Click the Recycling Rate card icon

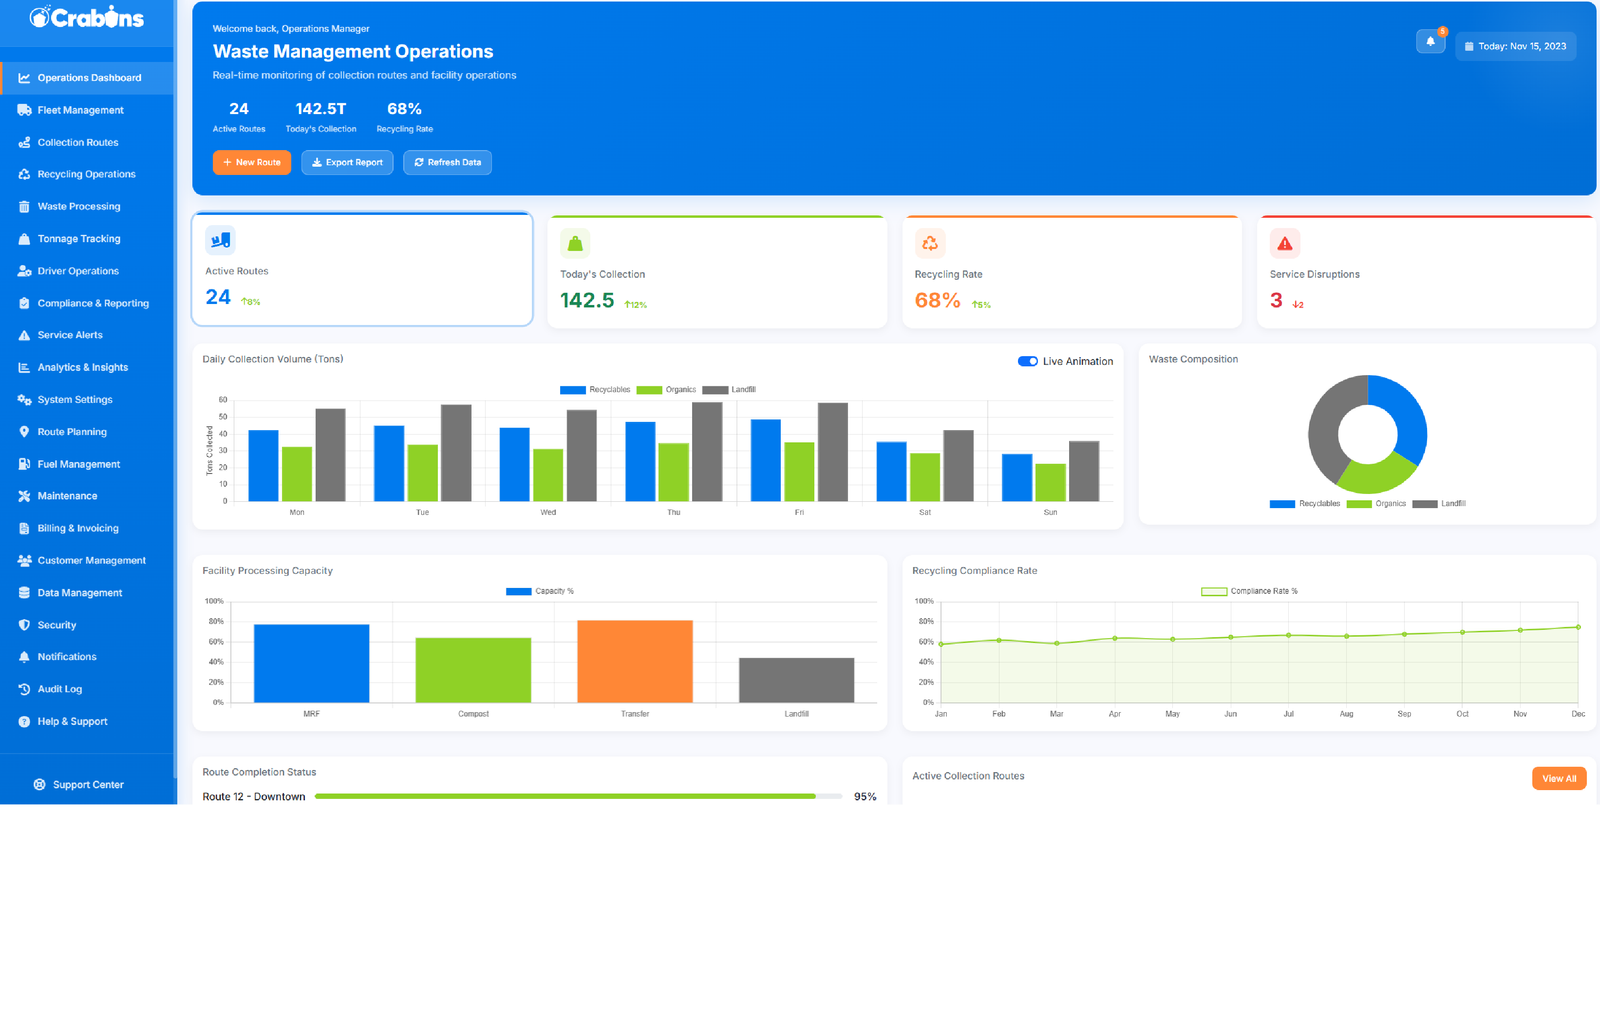[x=929, y=243]
